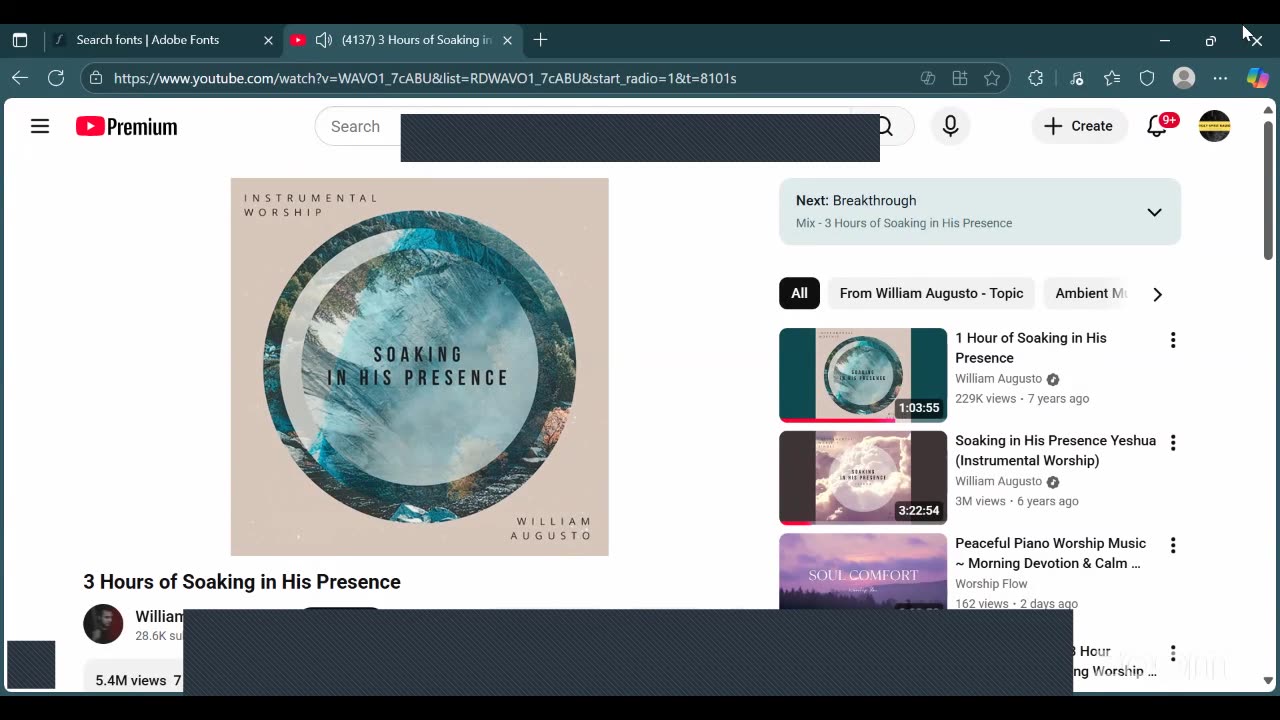Open Soaking in His Presence Yeshua video title
Image resolution: width=1280 pixels, height=720 pixels.
[1055, 450]
